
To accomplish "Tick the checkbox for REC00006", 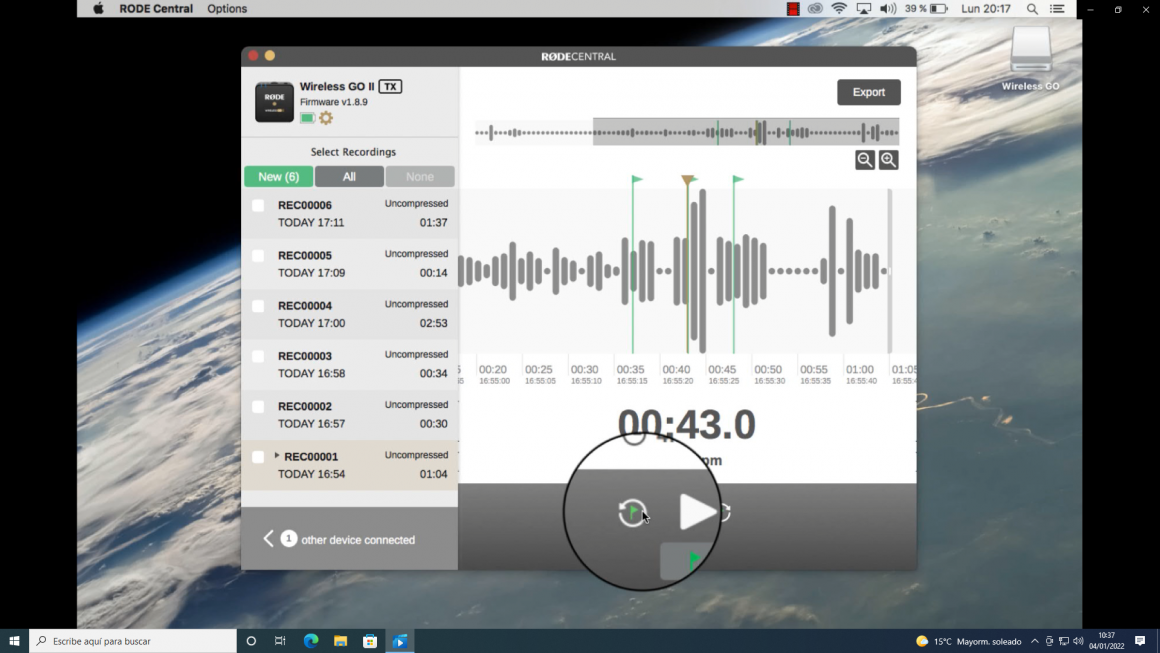I will [258, 206].
